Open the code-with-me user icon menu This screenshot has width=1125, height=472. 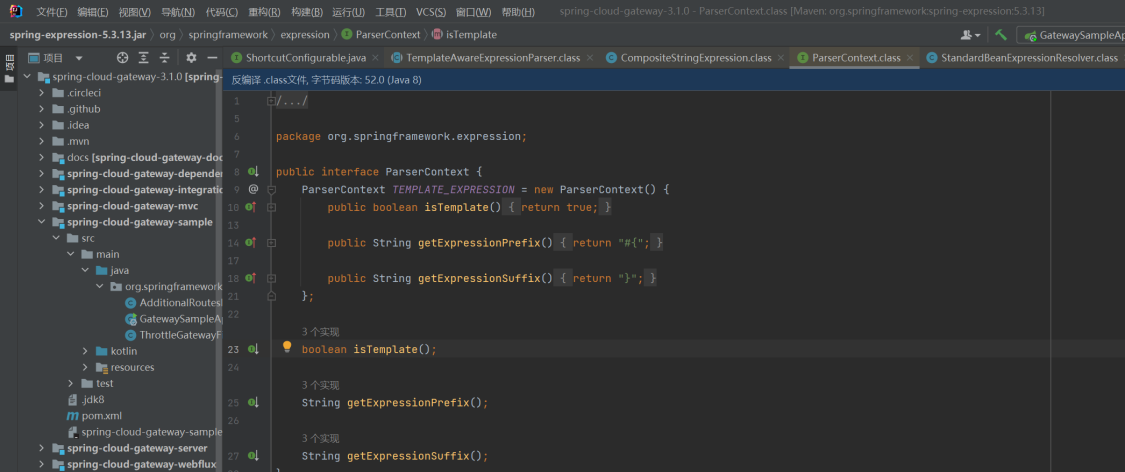click(x=971, y=34)
